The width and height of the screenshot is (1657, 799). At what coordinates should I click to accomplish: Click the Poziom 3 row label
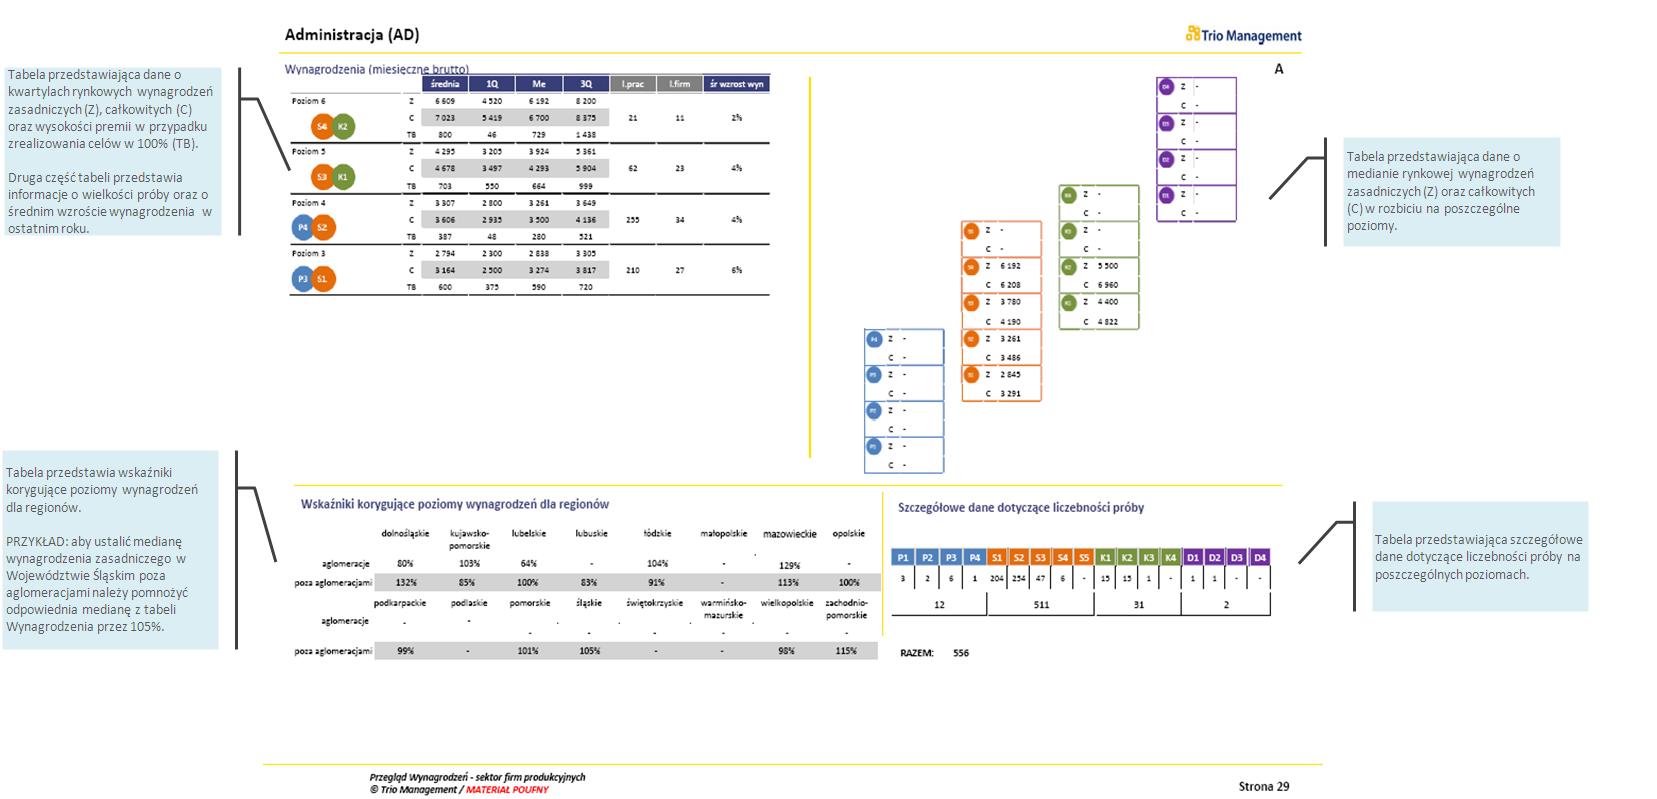[308, 253]
